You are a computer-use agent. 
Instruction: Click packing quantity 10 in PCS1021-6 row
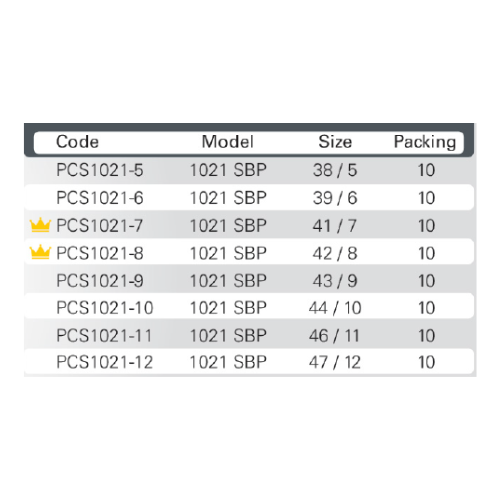426,198
